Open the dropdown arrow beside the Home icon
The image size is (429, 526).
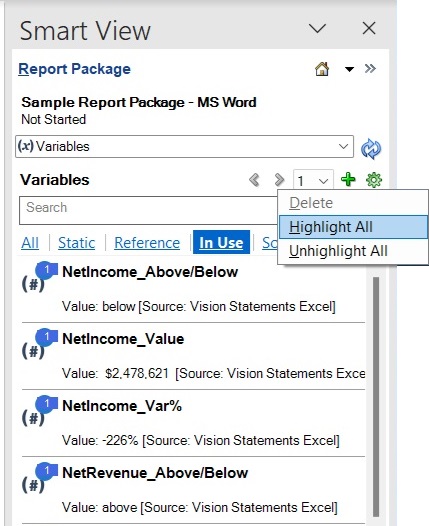point(349,69)
